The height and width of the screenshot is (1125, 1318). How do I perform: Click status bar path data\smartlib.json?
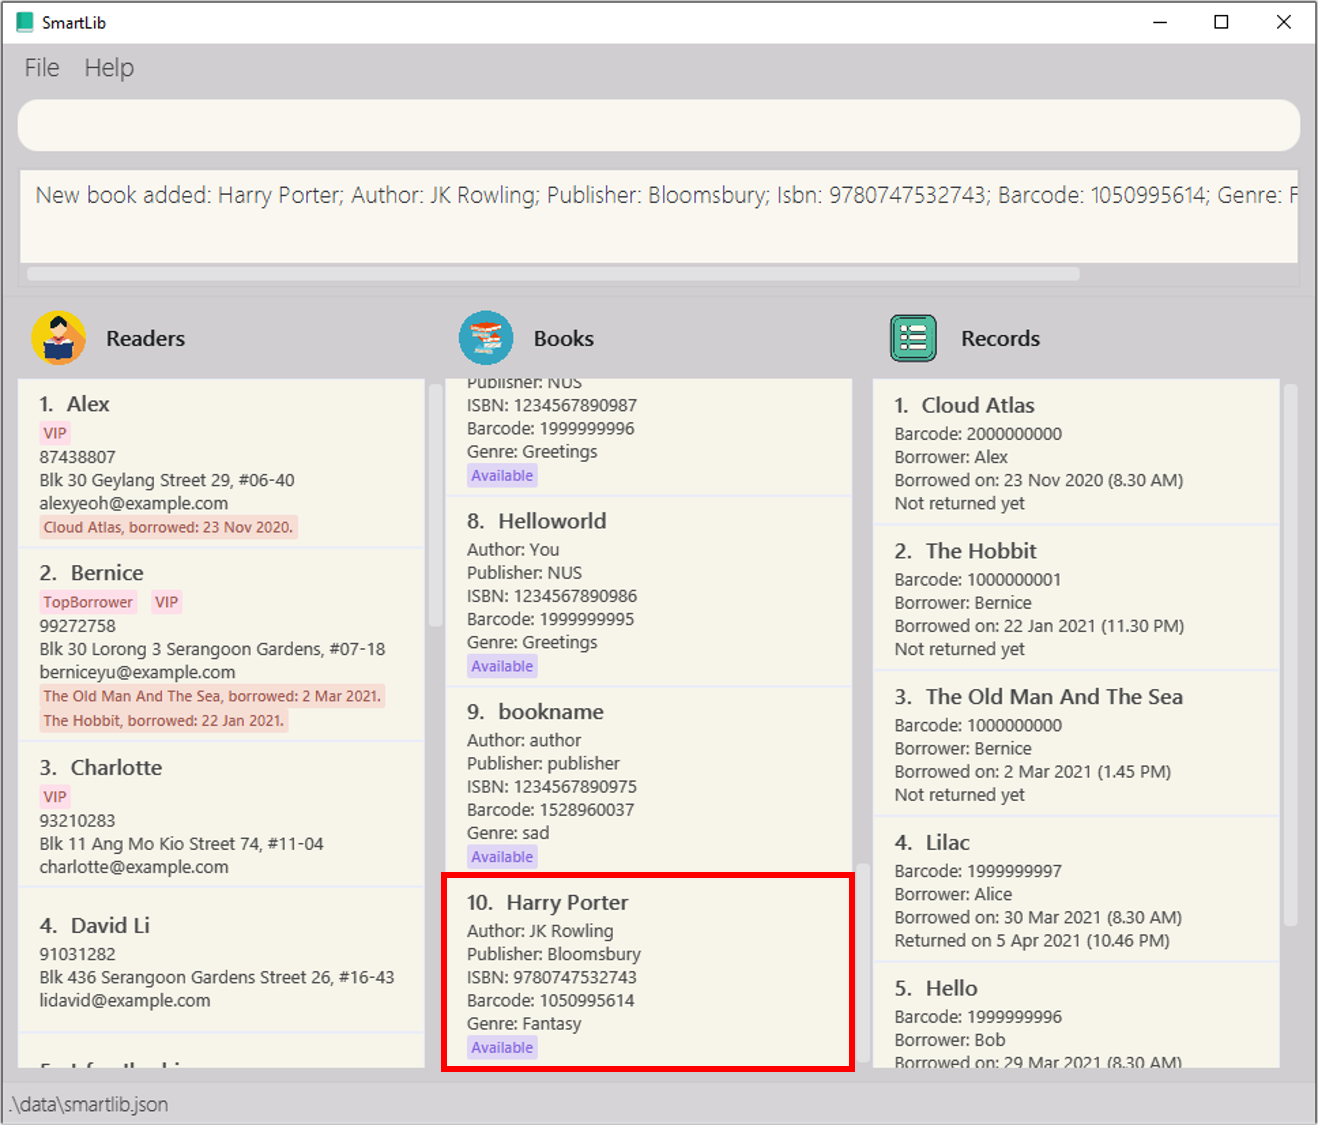[89, 1104]
